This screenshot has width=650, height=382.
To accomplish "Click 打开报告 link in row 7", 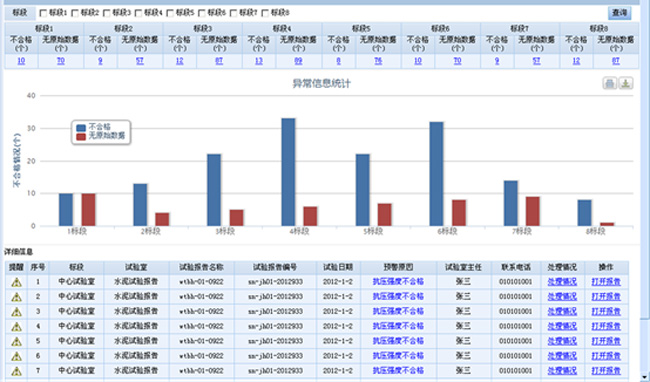I will [x=606, y=371].
